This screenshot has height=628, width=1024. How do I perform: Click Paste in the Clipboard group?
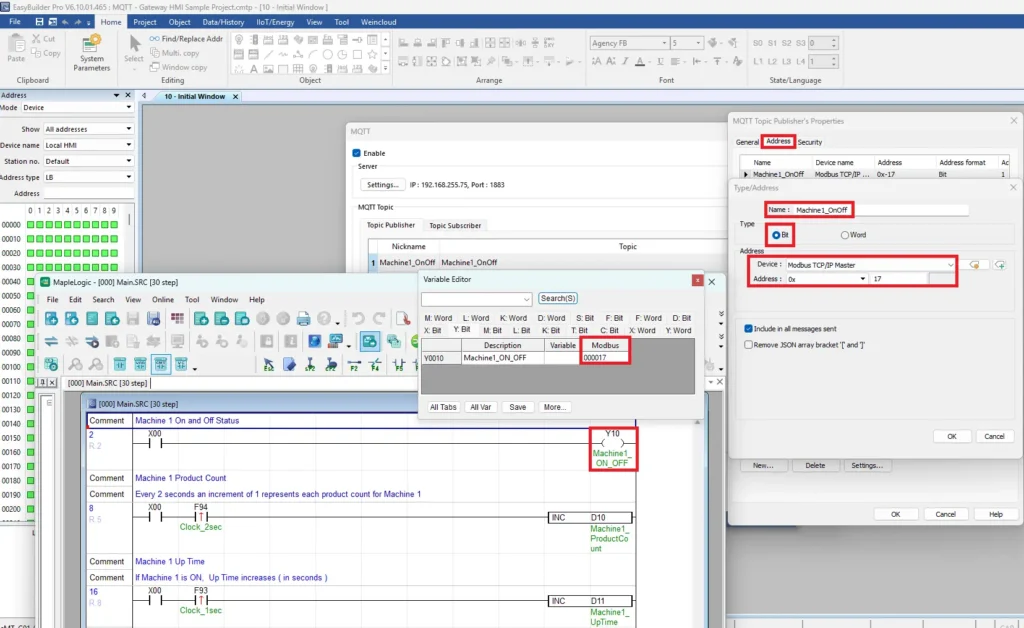(19, 50)
